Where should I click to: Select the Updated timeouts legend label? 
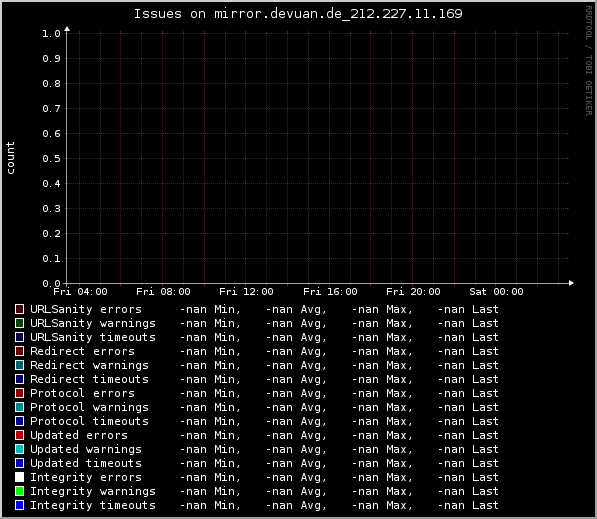point(86,463)
